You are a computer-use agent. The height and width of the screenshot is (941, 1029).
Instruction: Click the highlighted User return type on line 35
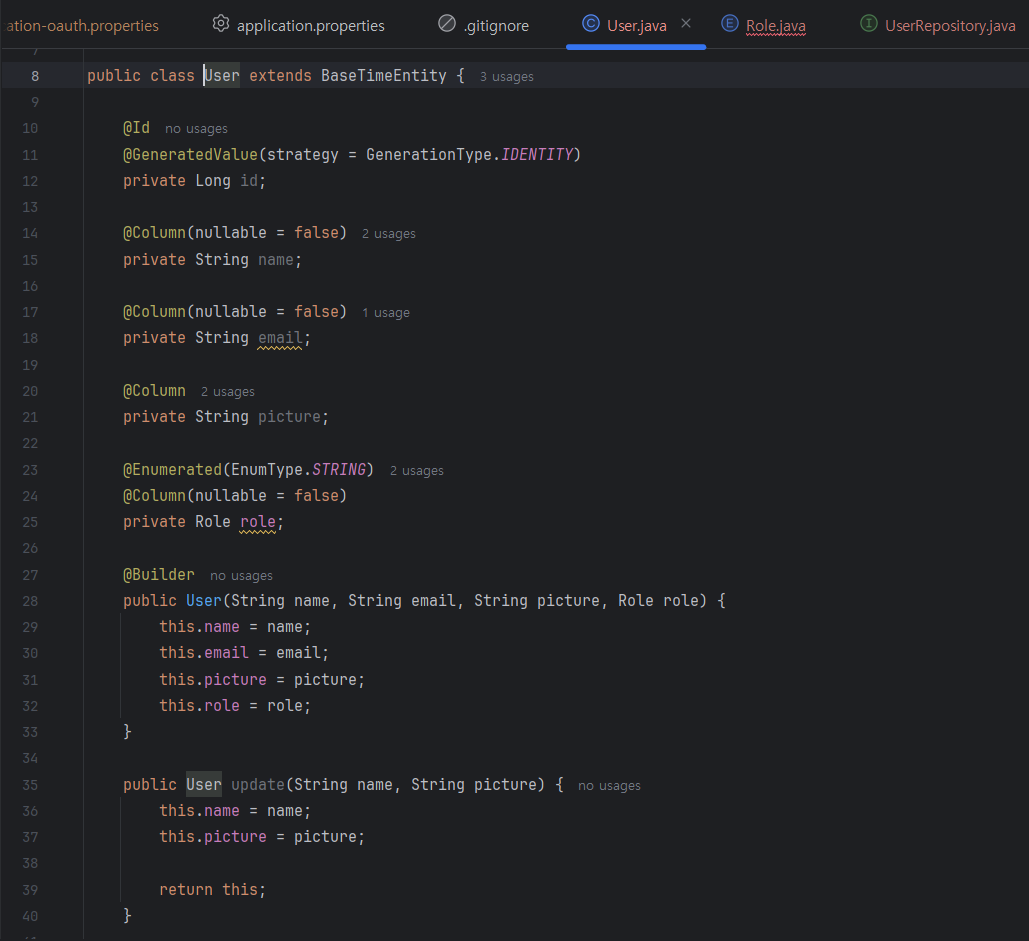(204, 784)
